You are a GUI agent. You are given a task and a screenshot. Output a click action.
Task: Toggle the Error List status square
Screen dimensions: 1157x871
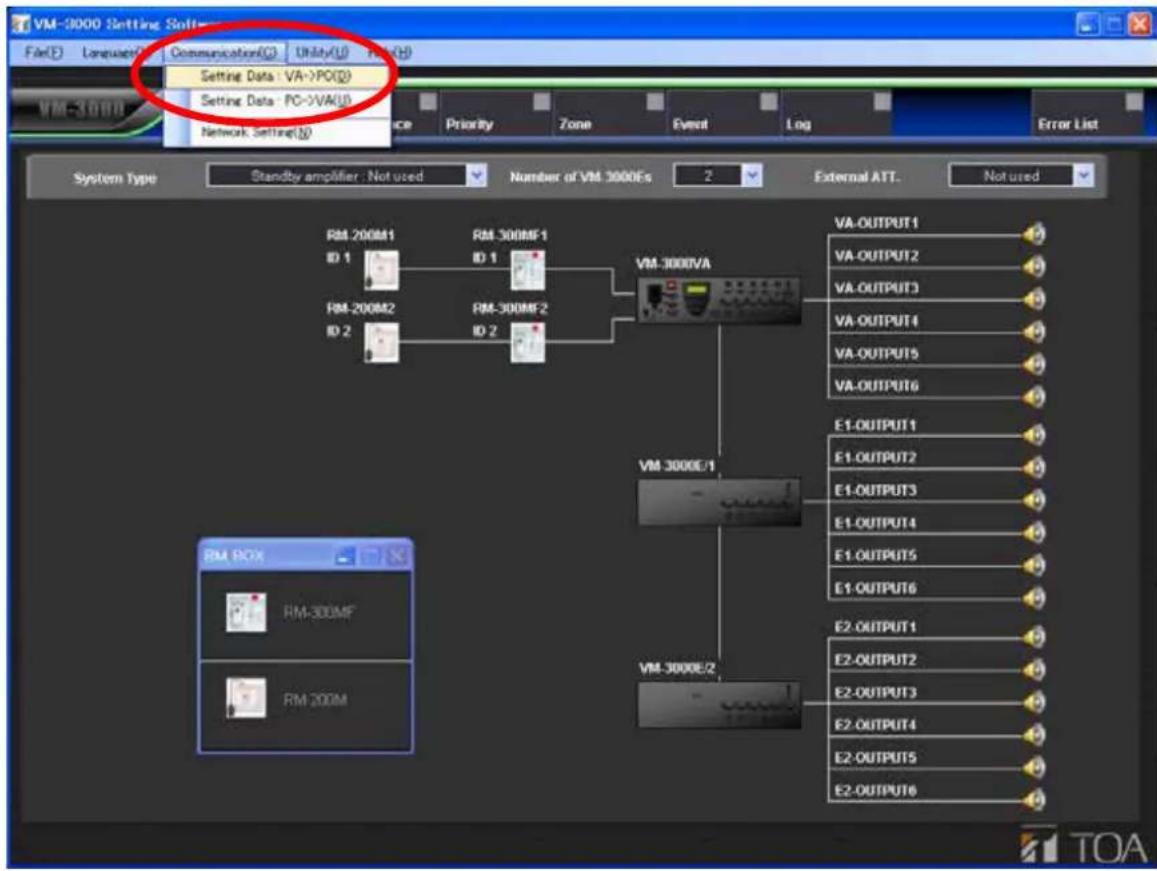(x=1134, y=101)
